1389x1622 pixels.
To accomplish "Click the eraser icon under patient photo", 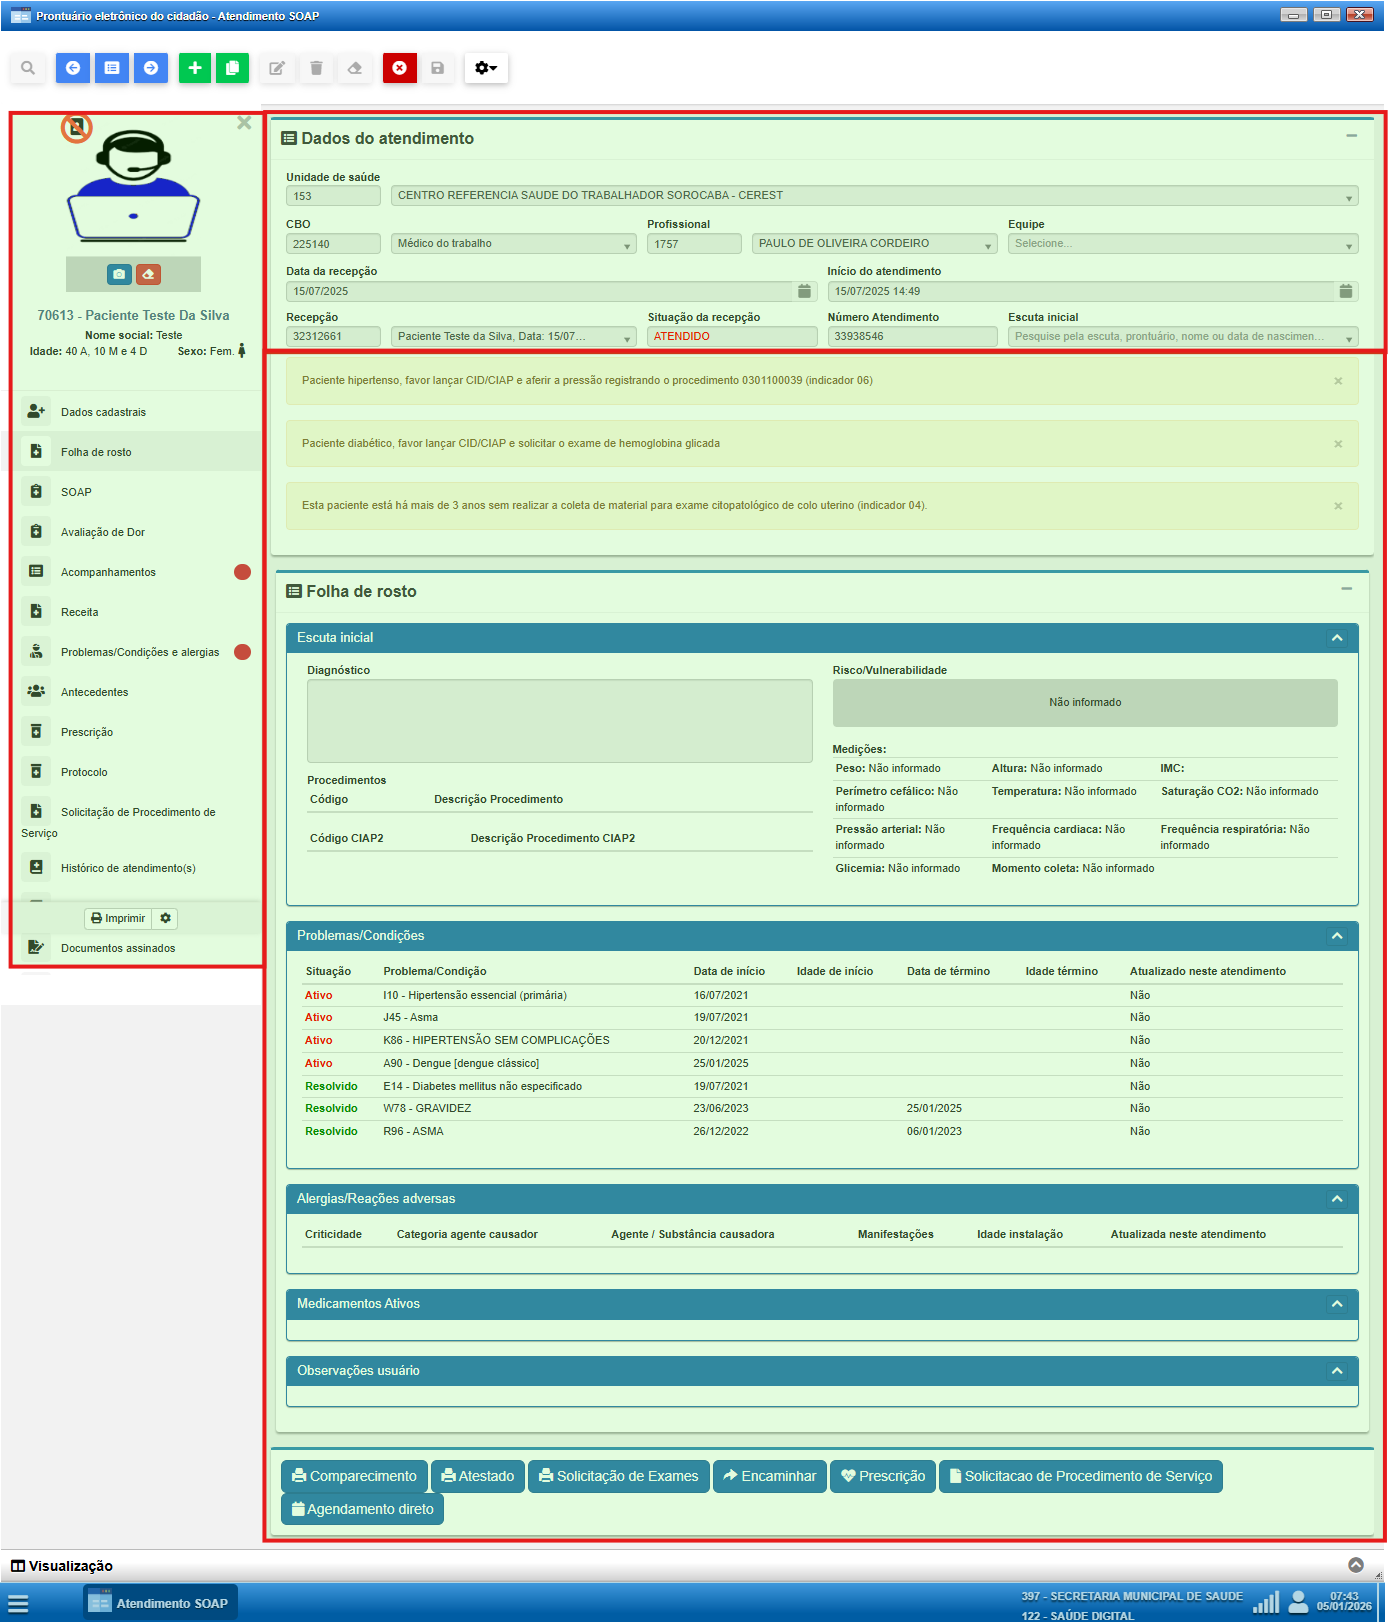I will (148, 274).
